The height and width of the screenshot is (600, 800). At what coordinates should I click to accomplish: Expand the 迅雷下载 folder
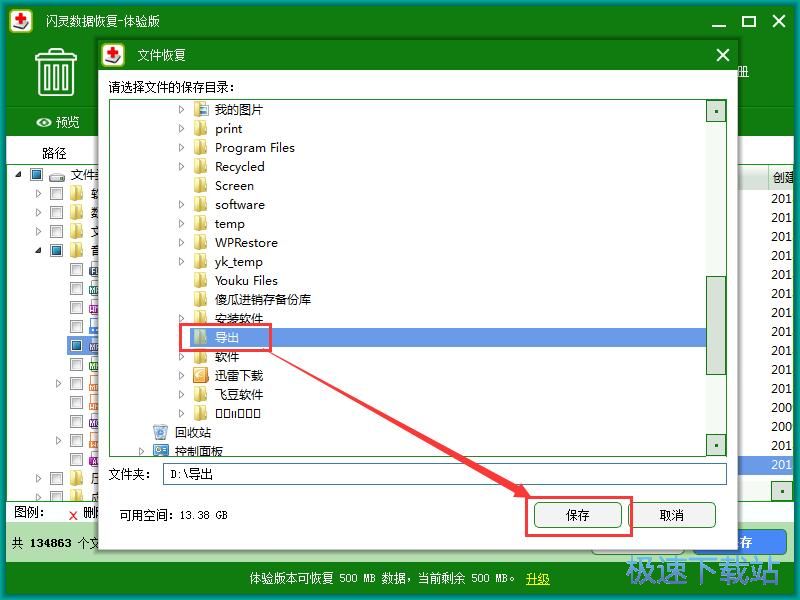tap(181, 376)
